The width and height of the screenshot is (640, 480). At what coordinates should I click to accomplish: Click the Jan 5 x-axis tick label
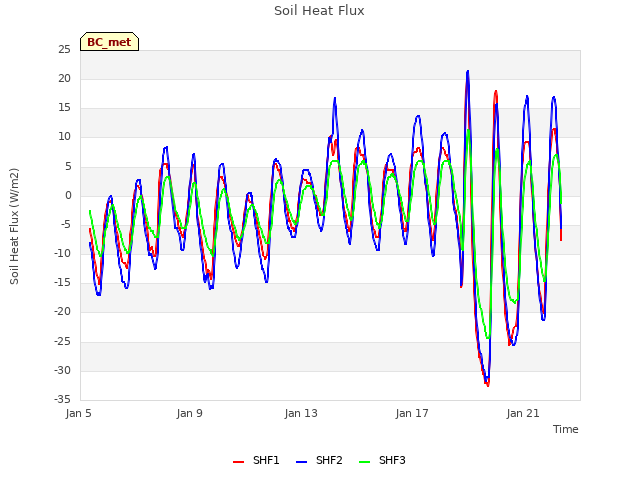pos(78,413)
